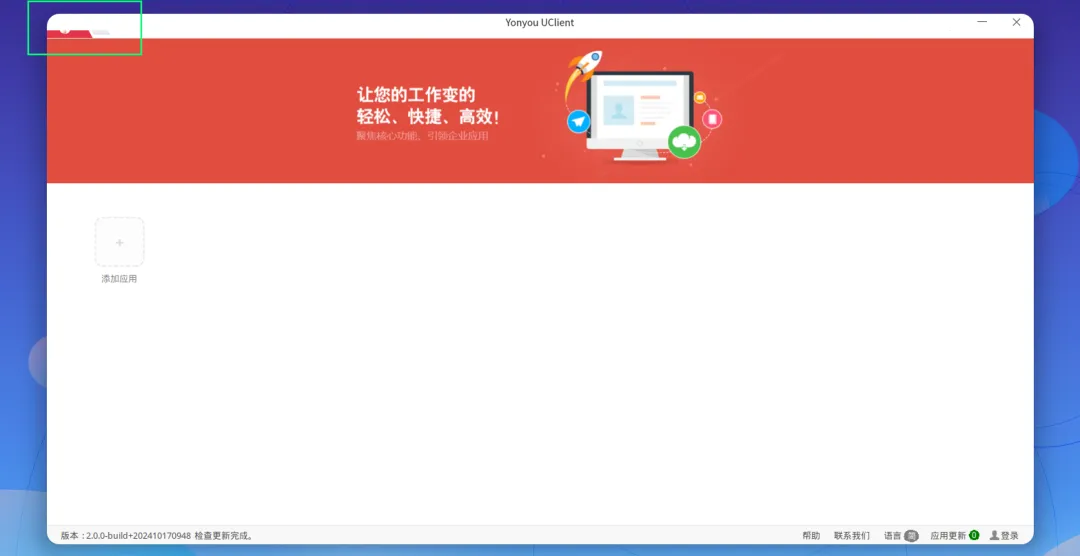
Task: Click the green cloud icon in the banner
Action: click(x=684, y=142)
